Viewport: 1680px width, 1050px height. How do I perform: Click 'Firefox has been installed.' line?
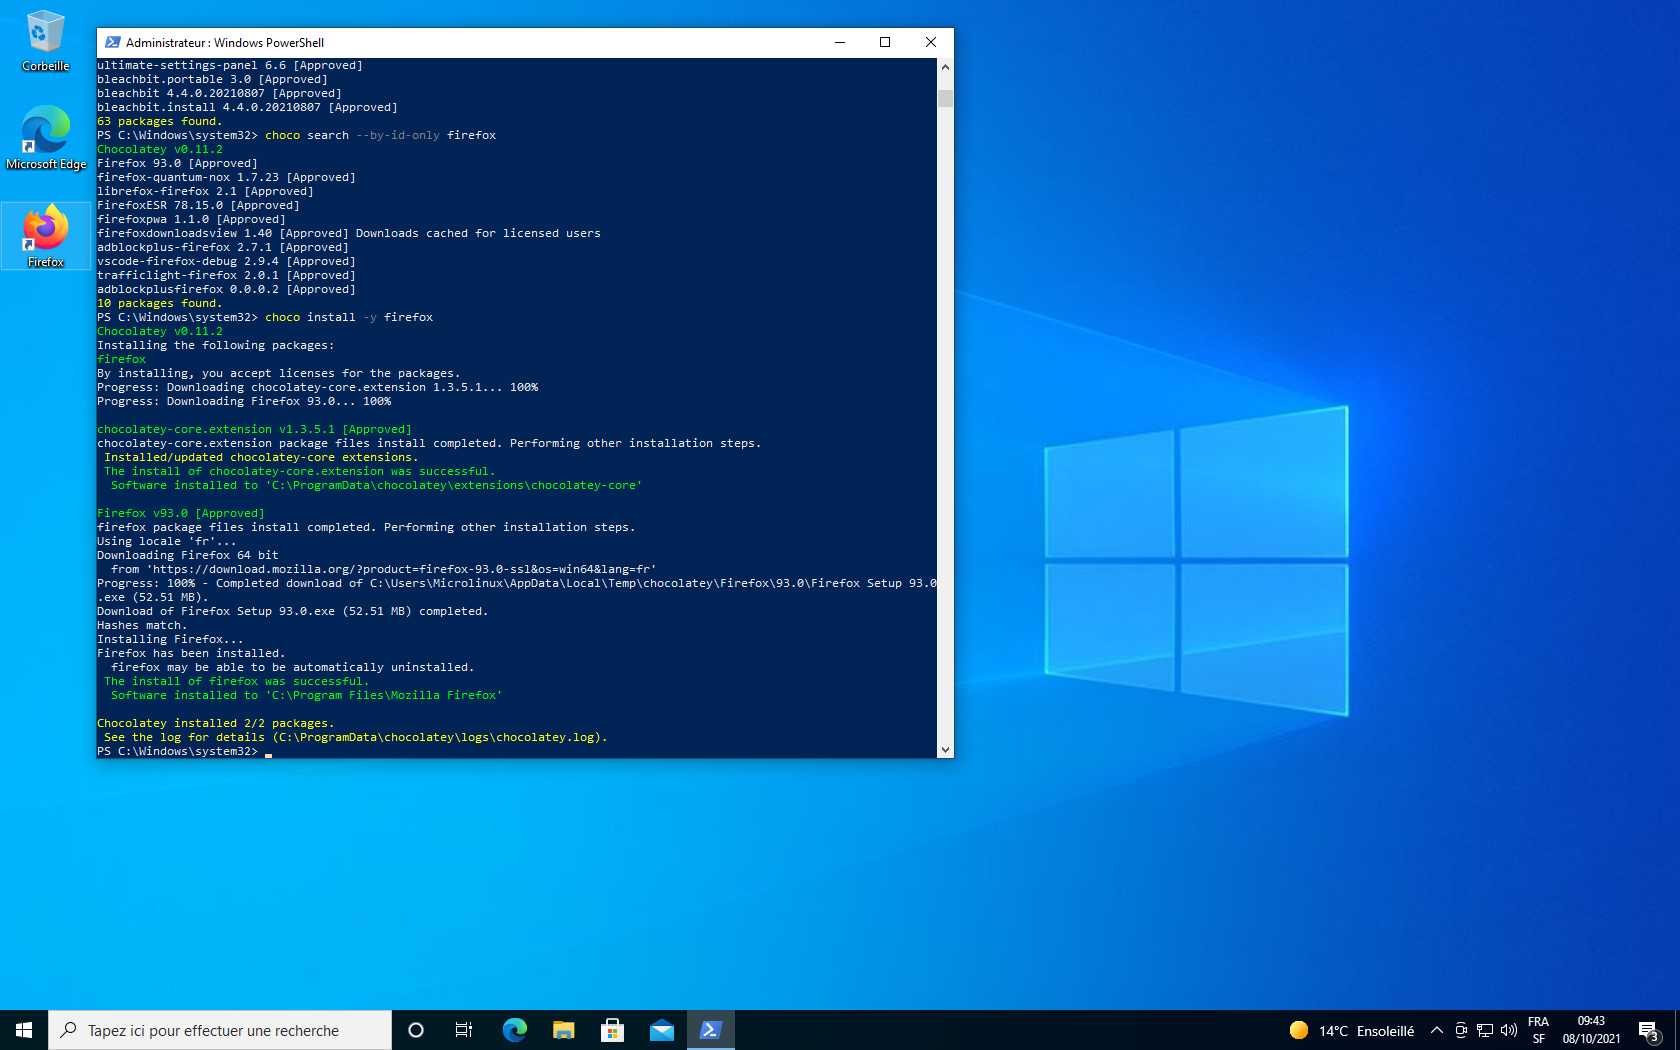click(x=191, y=653)
